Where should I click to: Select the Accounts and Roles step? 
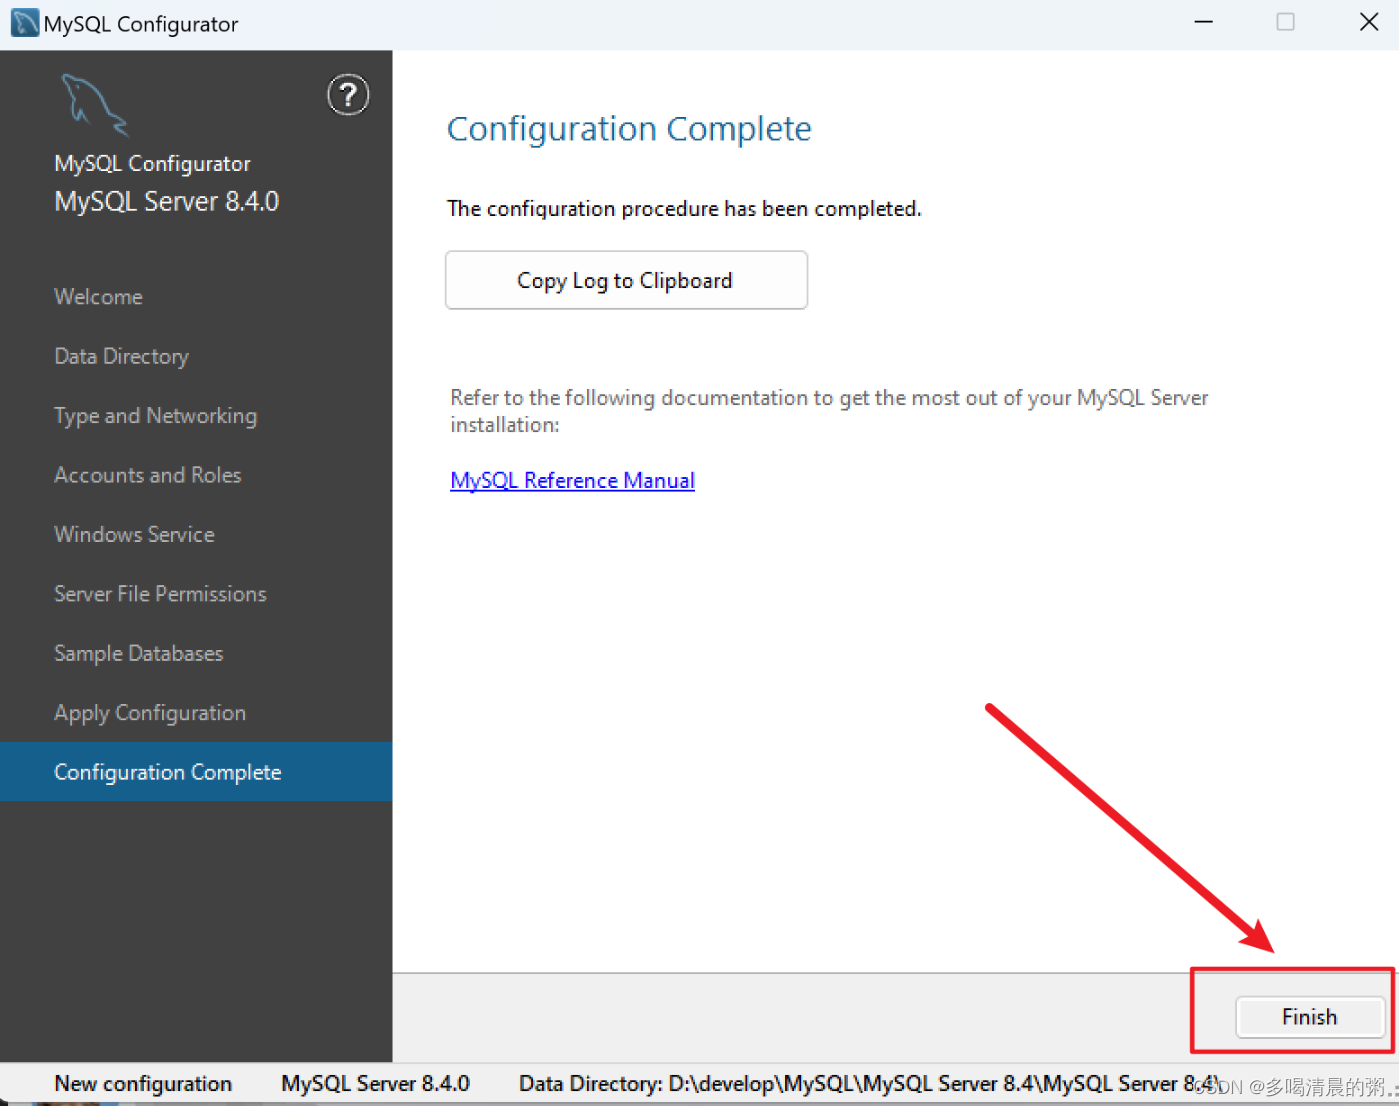pyautogui.click(x=147, y=475)
